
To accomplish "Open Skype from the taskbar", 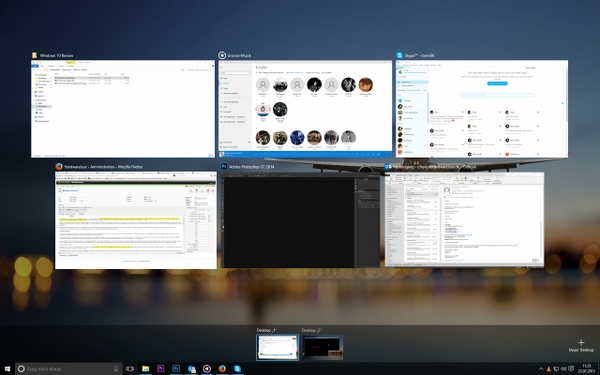I will pos(237,369).
